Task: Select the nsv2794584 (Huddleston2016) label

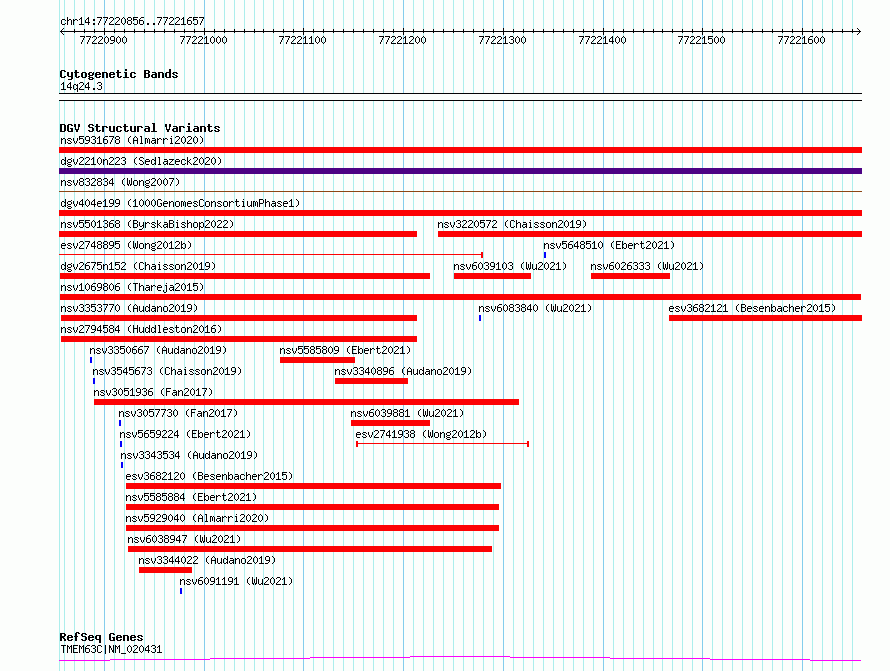Action: [141, 329]
